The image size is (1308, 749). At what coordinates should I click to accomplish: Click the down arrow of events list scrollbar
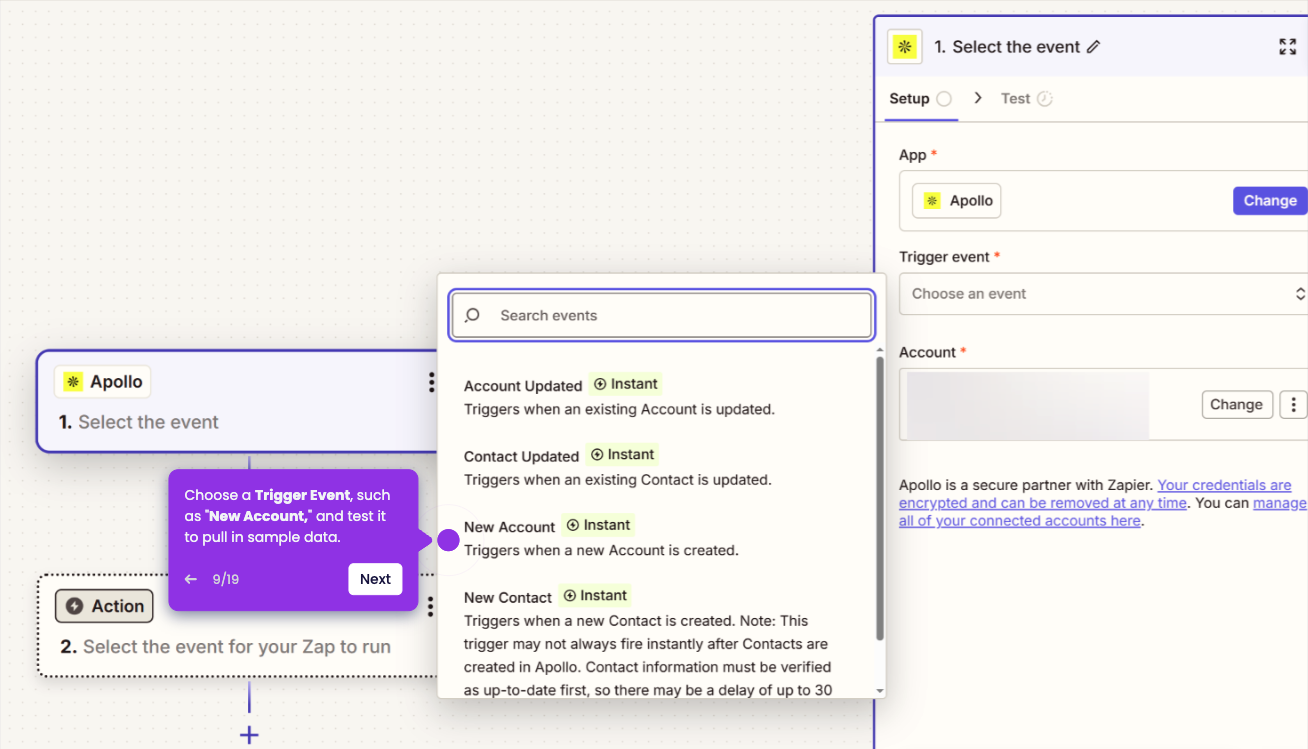(x=880, y=691)
